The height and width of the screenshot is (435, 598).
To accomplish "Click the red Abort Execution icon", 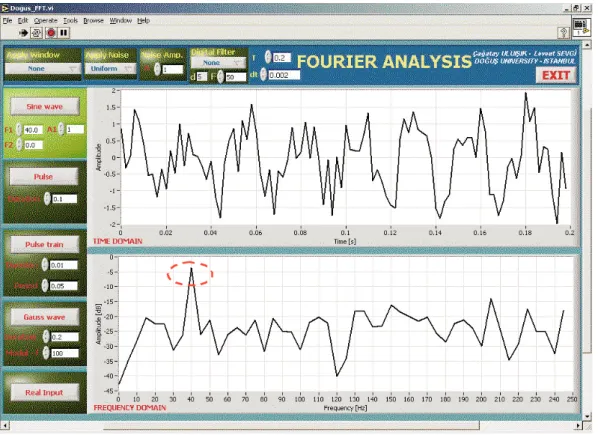I will tap(51, 33).
